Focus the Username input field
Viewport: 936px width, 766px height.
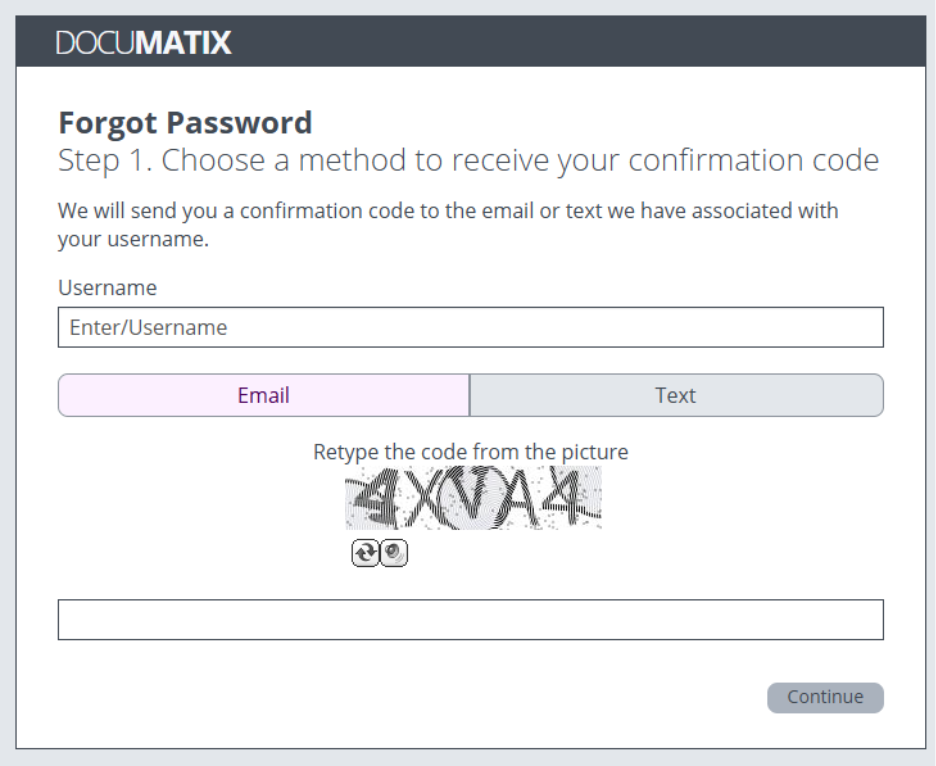(470, 327)
